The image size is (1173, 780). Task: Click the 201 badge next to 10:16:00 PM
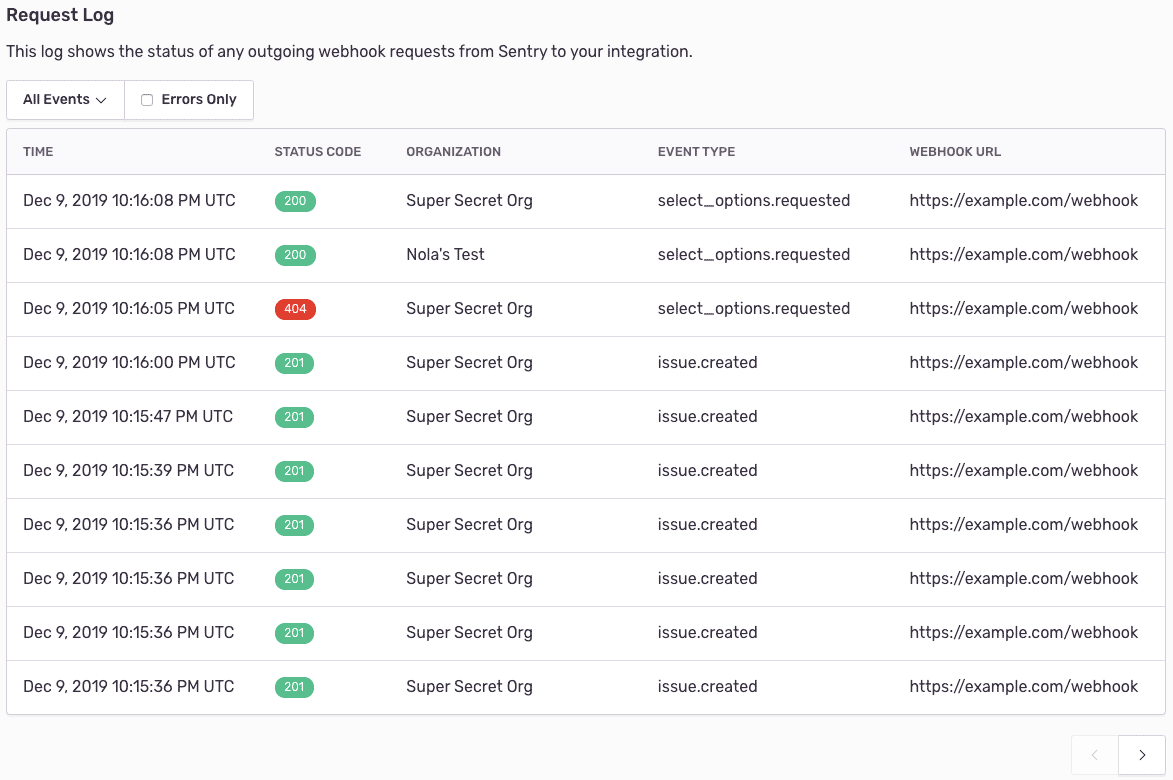[x=295, y=363]
